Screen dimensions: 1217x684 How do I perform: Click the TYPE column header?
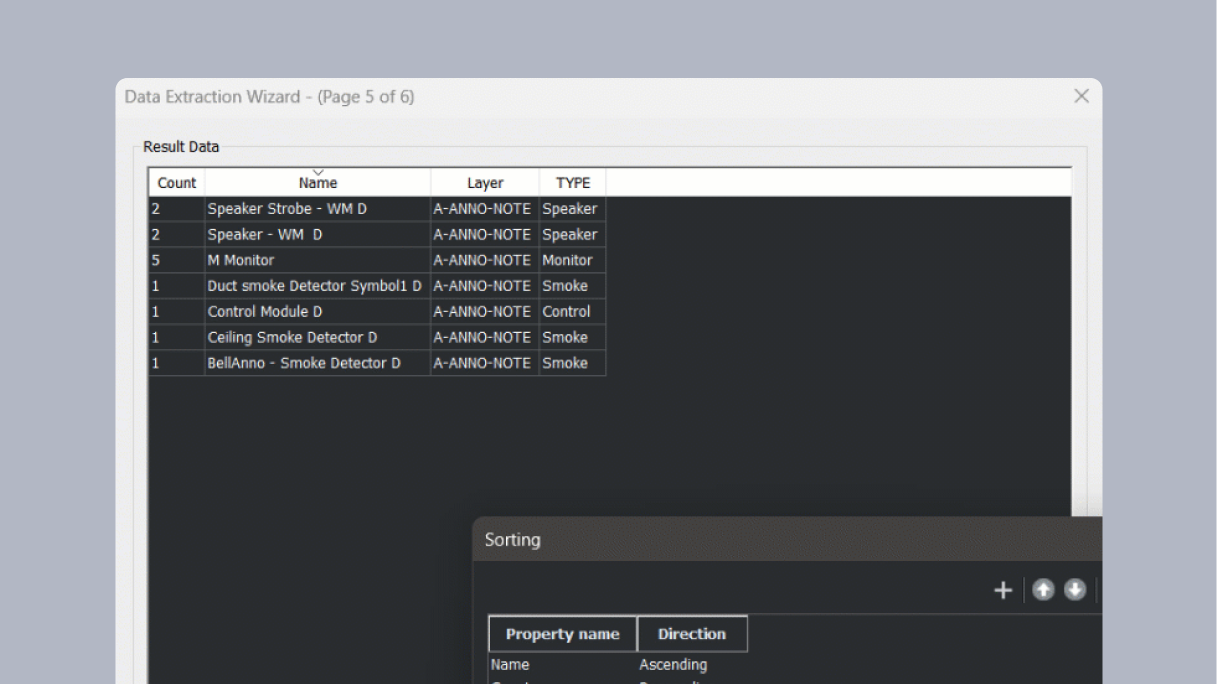(x=573, y=182)
